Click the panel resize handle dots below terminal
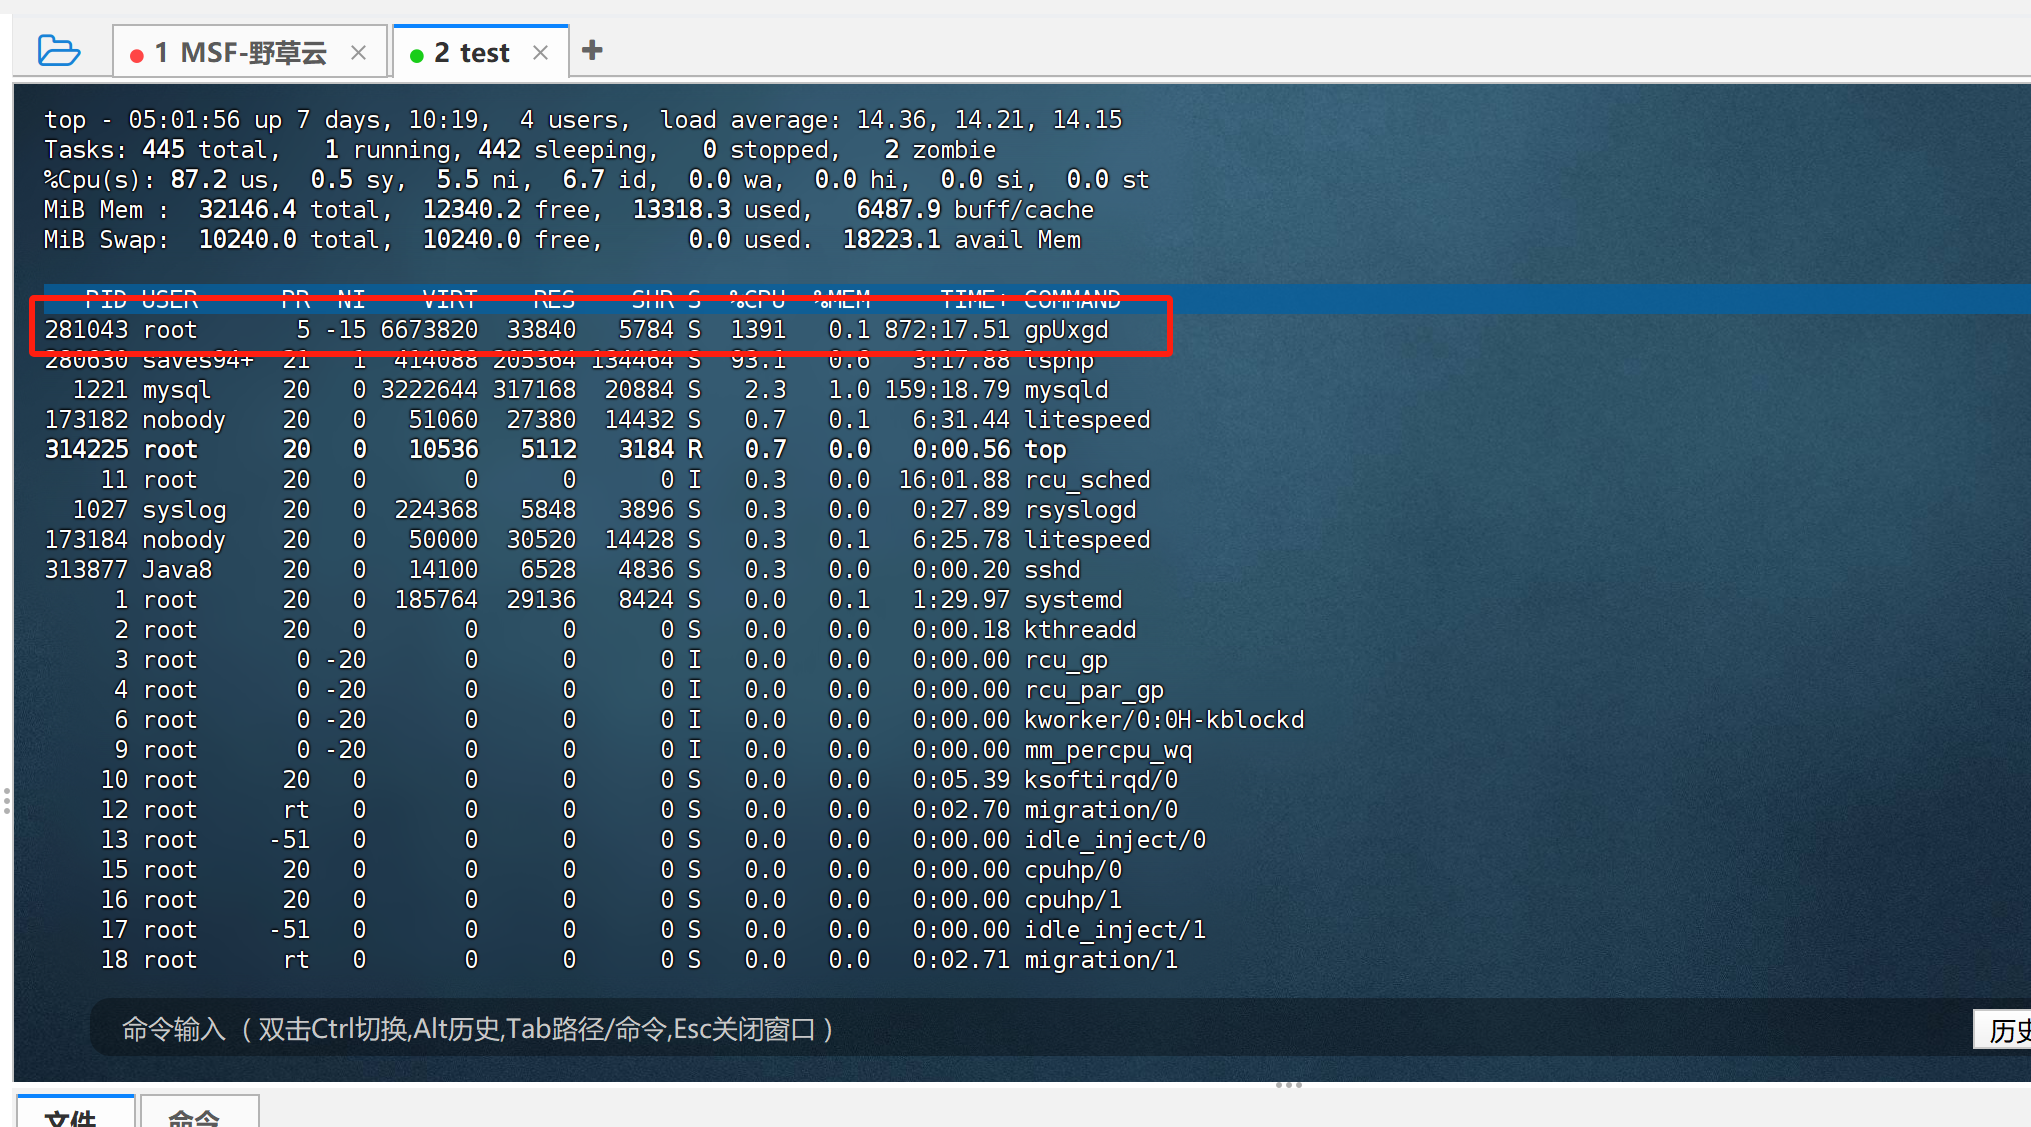2031x1127 pixels. tap(1288, 1085)
